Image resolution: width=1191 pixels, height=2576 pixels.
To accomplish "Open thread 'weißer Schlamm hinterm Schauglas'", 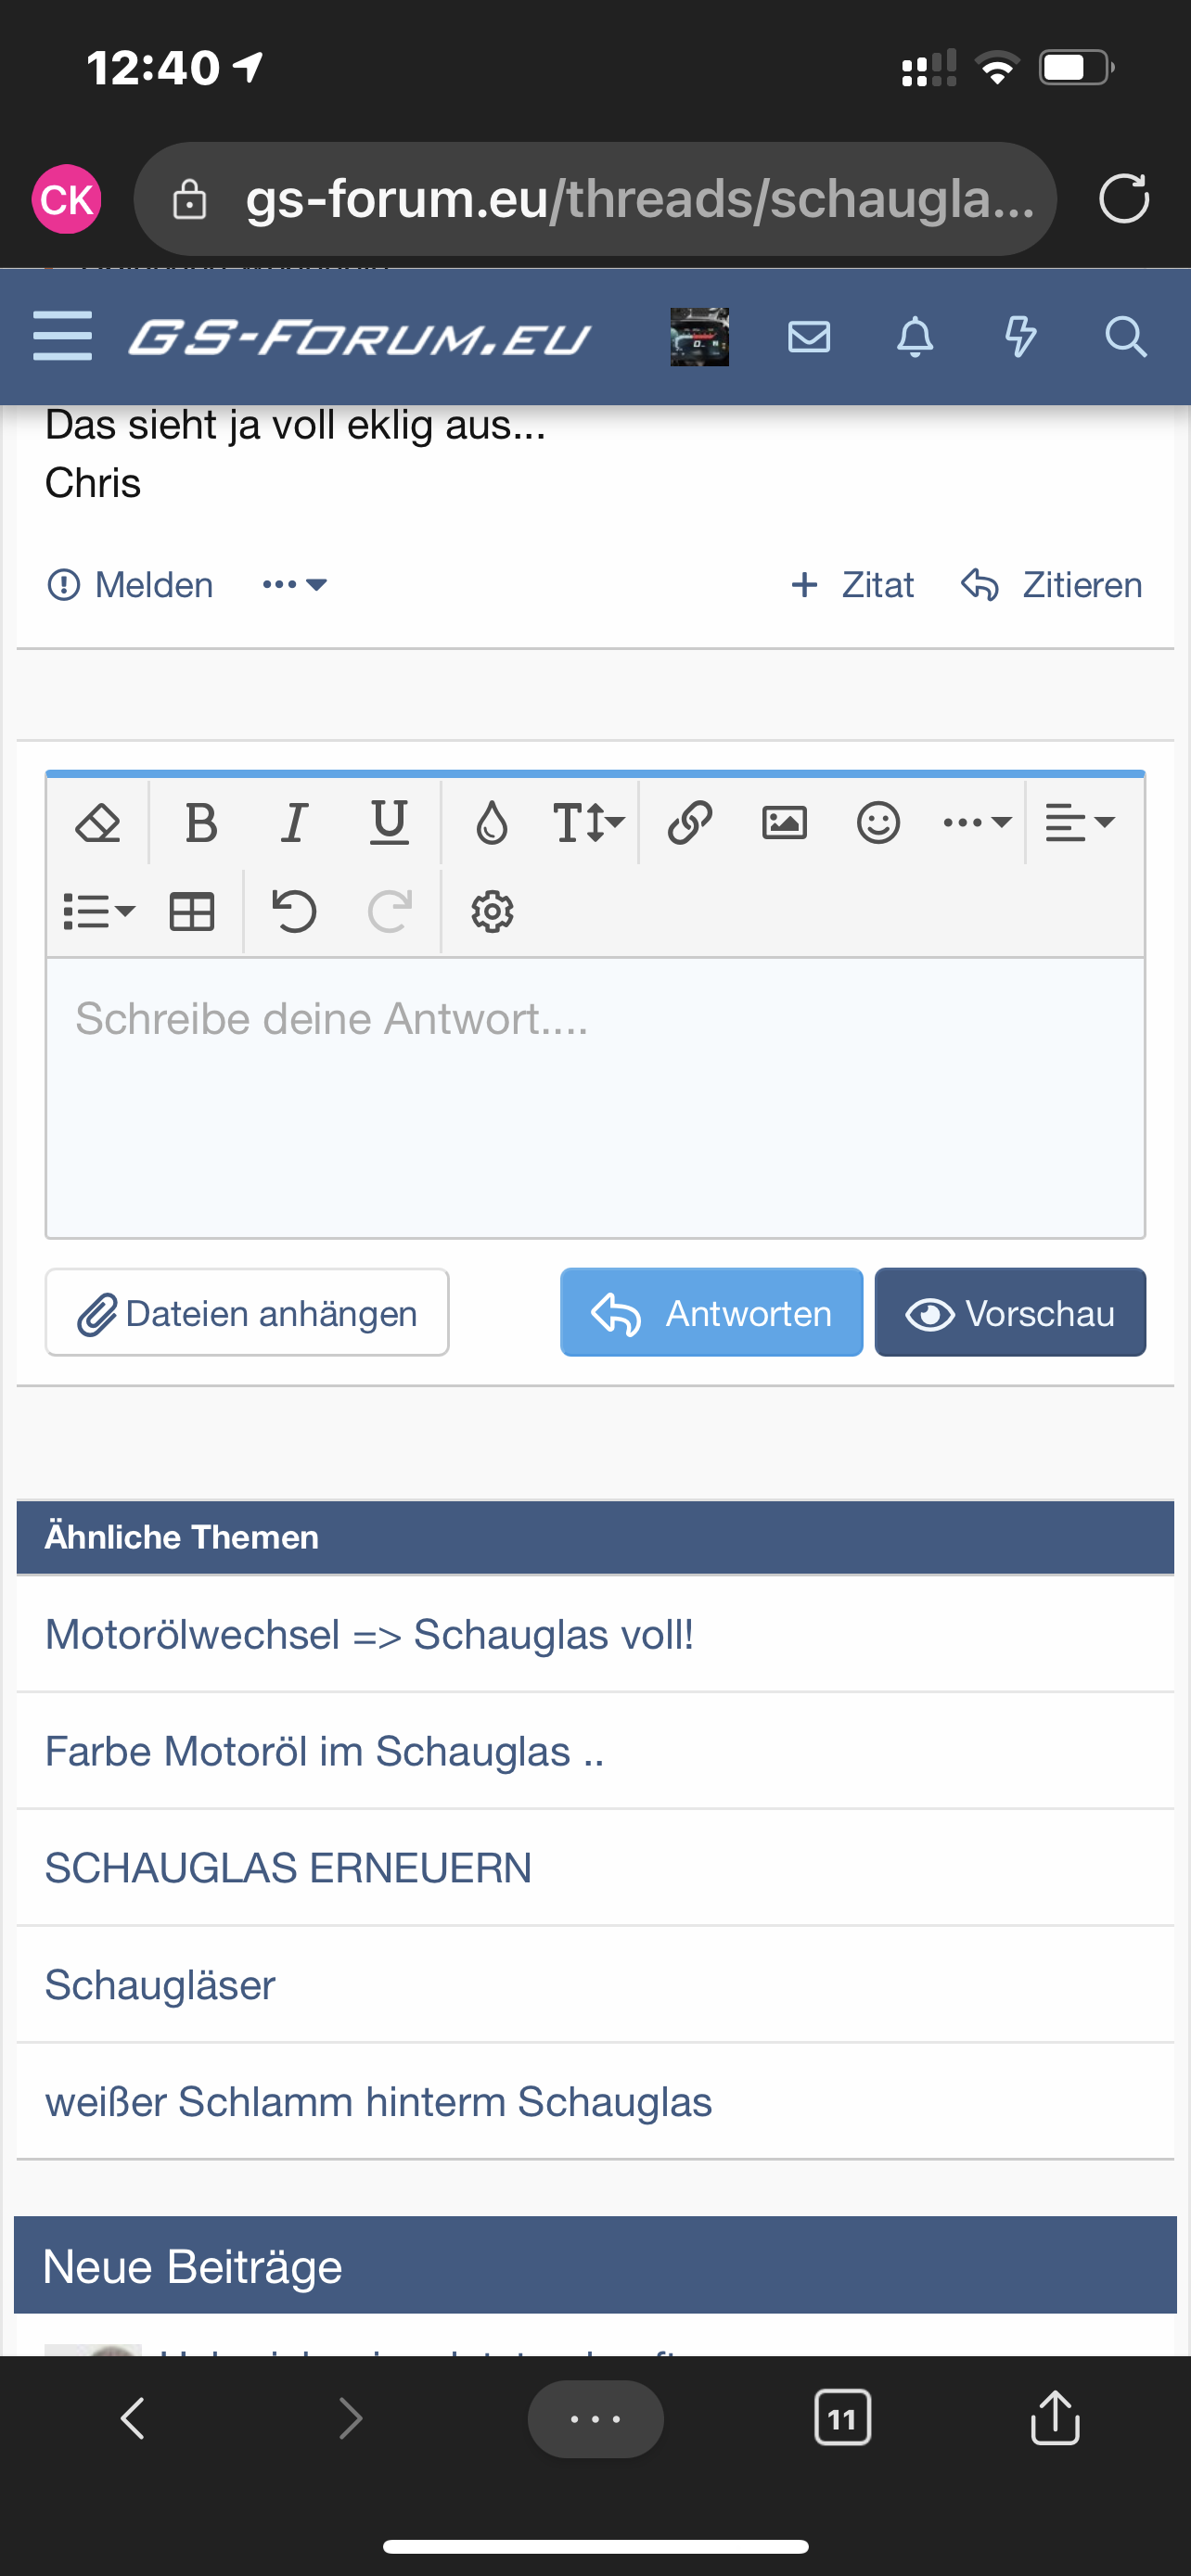I will tap(378, 2101).
